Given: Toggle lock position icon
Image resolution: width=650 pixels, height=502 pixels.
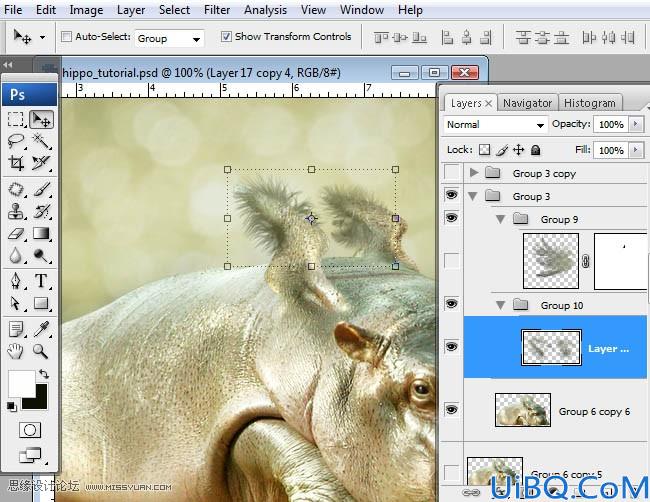Looking at the screenshot, I should pyautogui.click(x=519, y=150).
